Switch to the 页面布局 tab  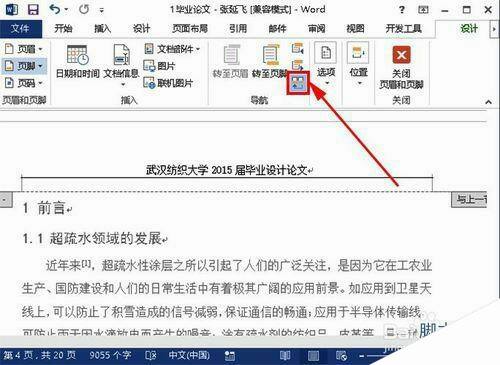(x=190, y=29)
